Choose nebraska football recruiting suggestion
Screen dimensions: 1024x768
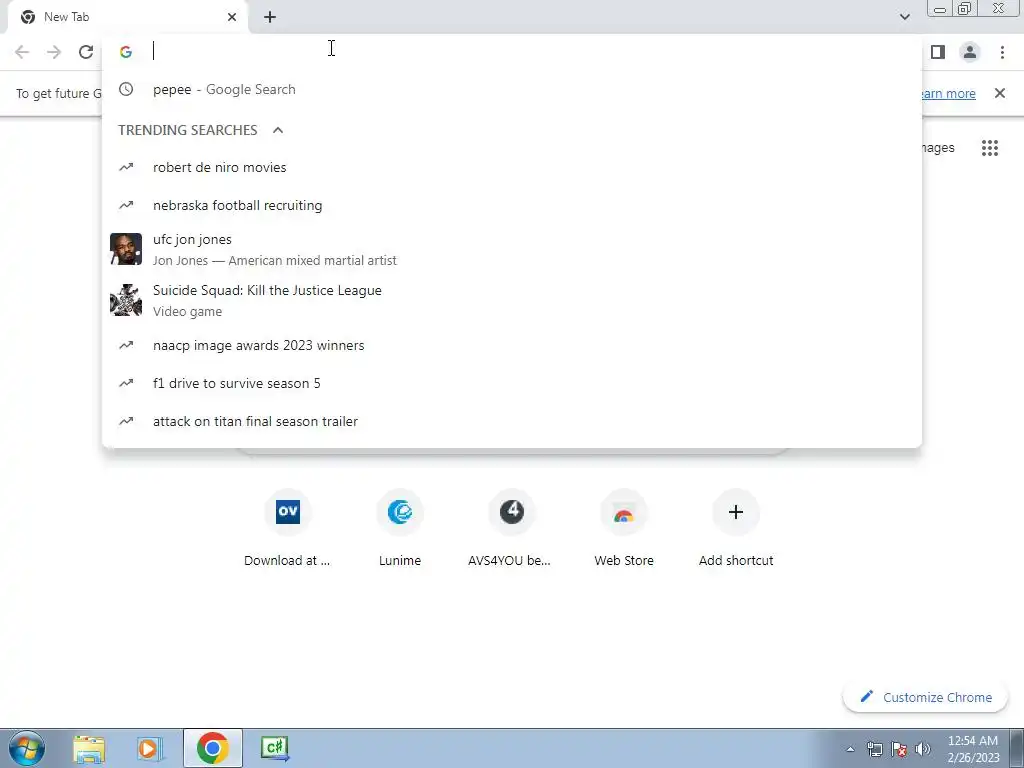pyautogui.click(x=512, y=205)
